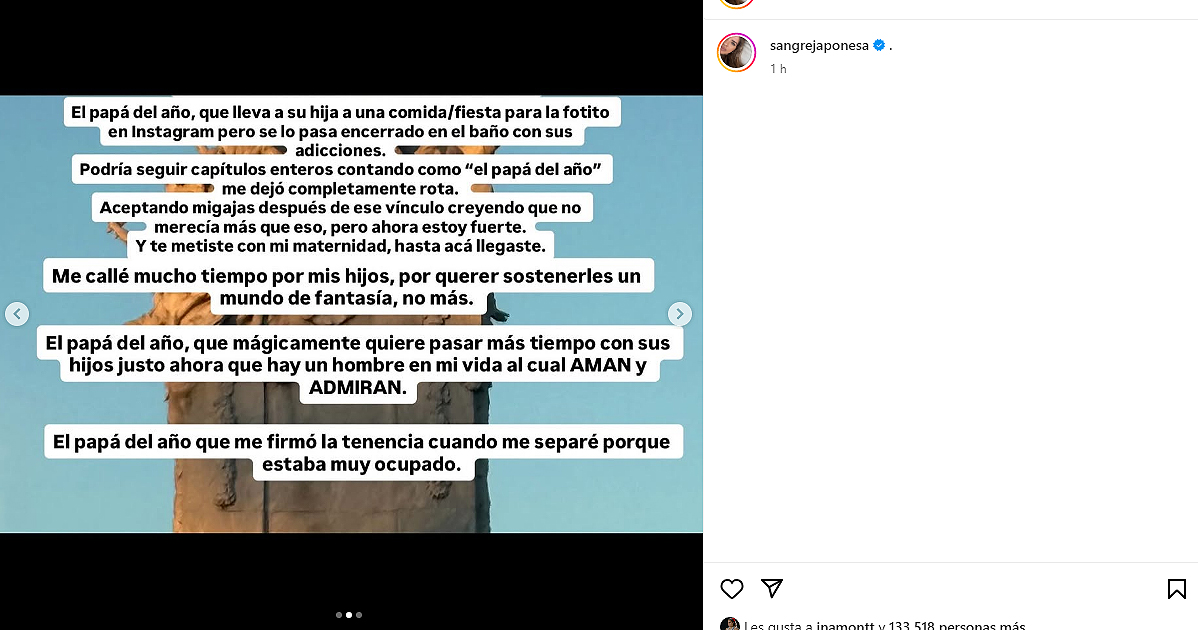Click the 'AMAN y ADMIRAN' text paragraph
Image resolution: width=1198 pixels, height=630 pixels.
359,365
